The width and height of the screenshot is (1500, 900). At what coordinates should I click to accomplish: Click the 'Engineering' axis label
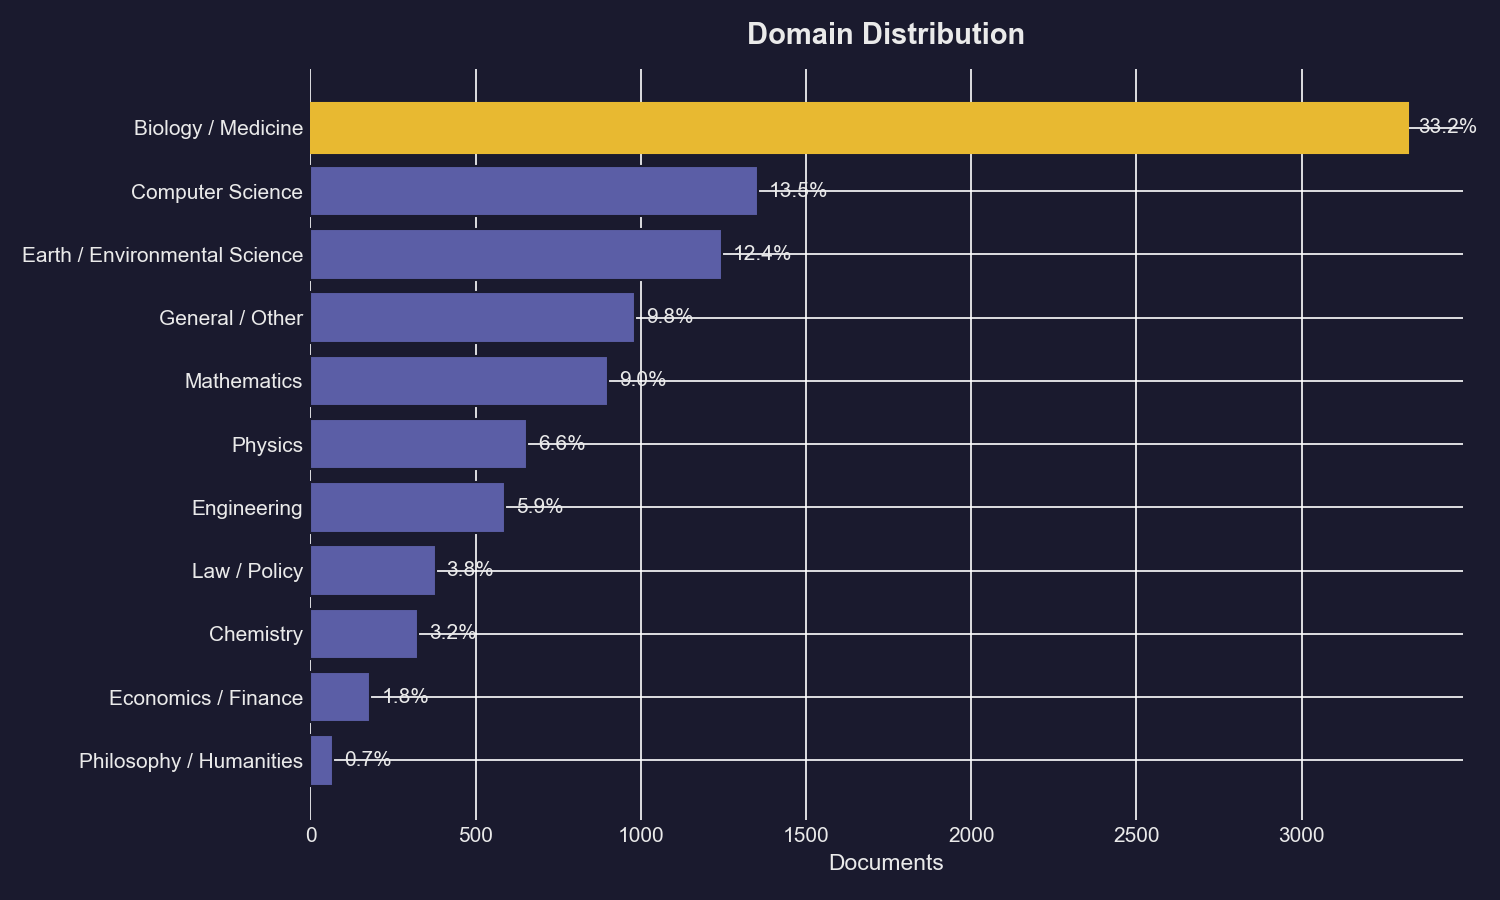pos(247,508)
